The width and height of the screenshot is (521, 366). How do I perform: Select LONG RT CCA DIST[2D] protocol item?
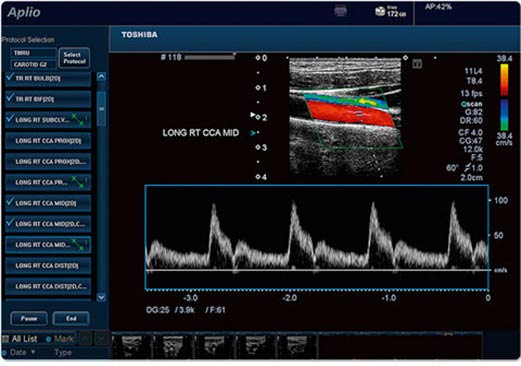click(48, 266)
